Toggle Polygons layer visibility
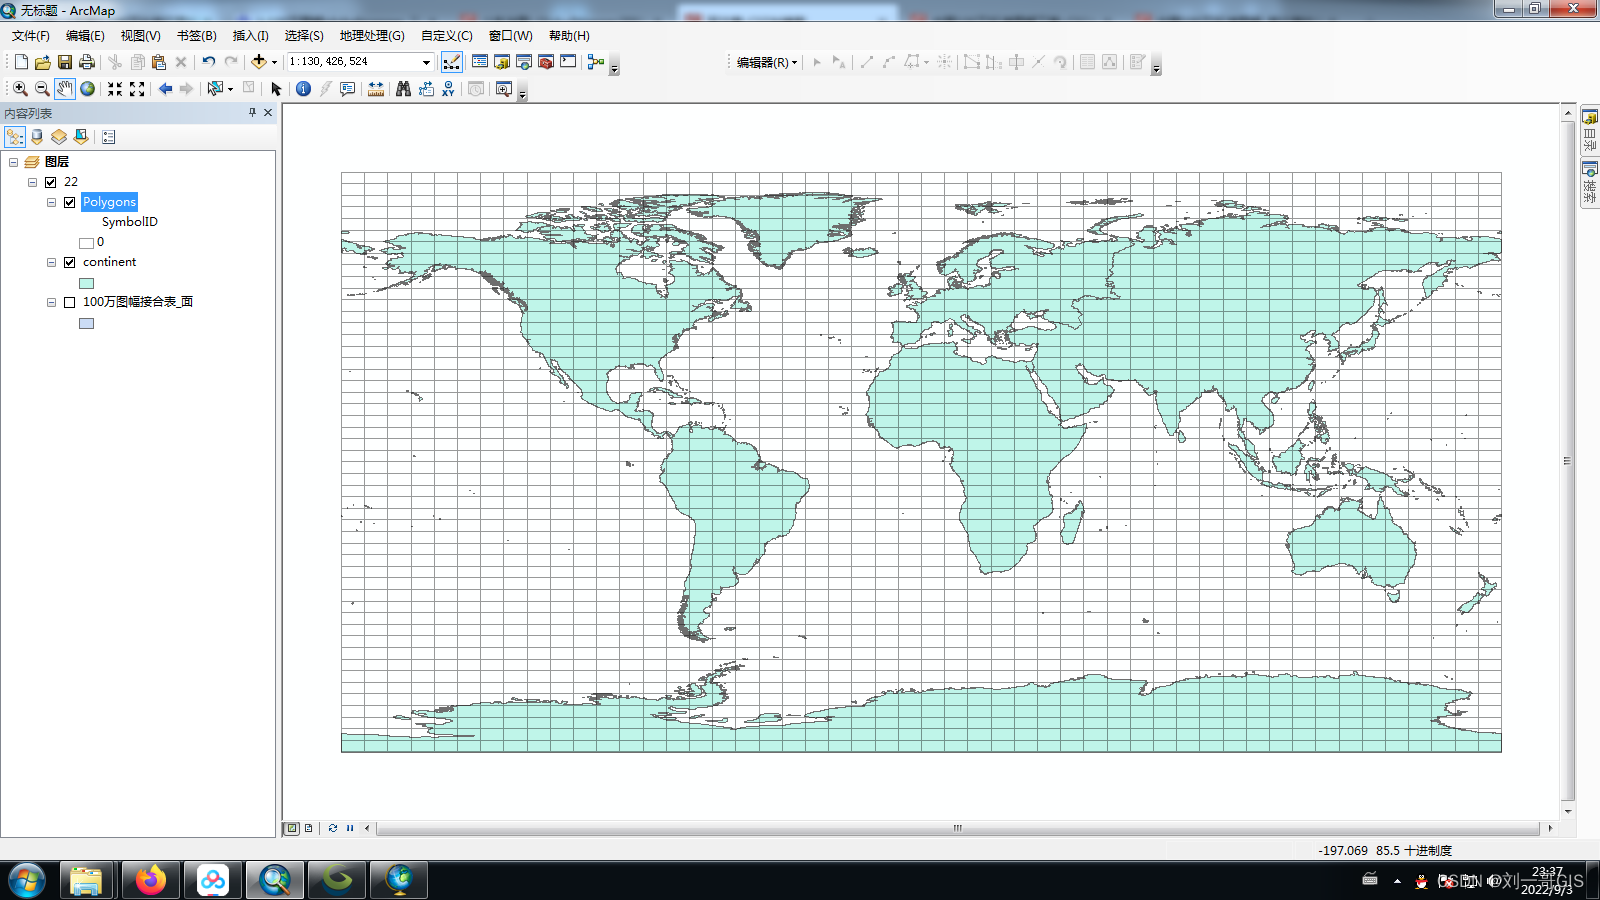Image resolution: width=1600 pixels, height=900 pixels. pyautogui.click(x=70, y=202)
